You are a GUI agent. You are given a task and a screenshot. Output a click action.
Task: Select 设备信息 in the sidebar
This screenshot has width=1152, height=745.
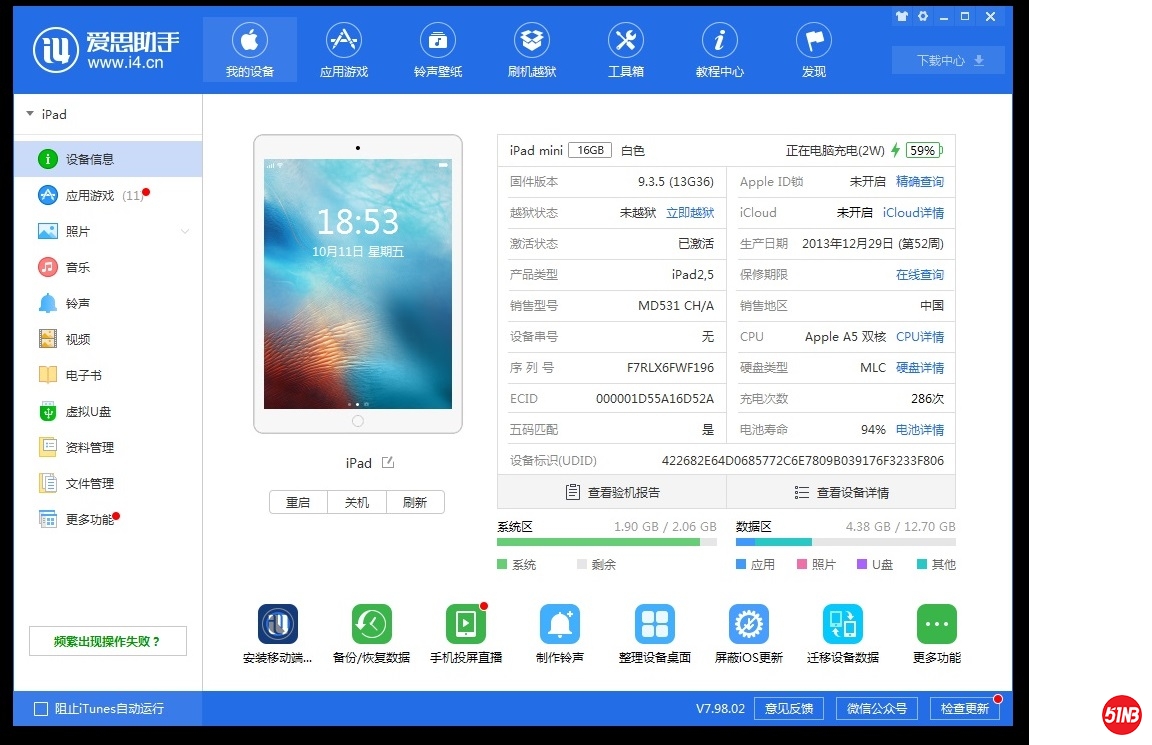pos(108,159)
